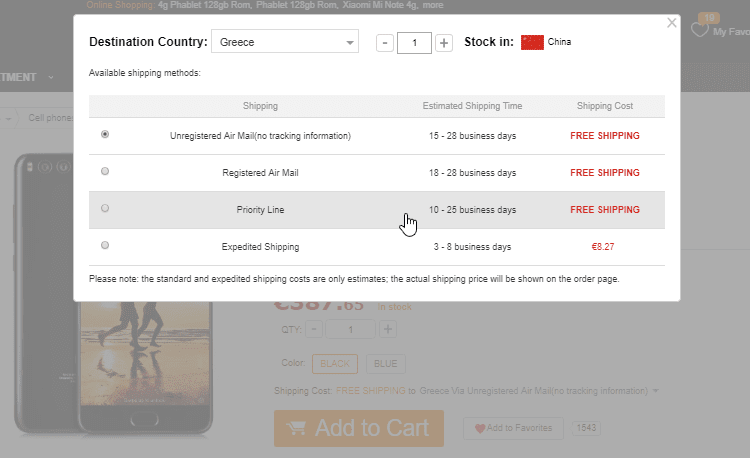
Task: Expand shipping method dropdown on product page
Action: [x=655, y=391]
